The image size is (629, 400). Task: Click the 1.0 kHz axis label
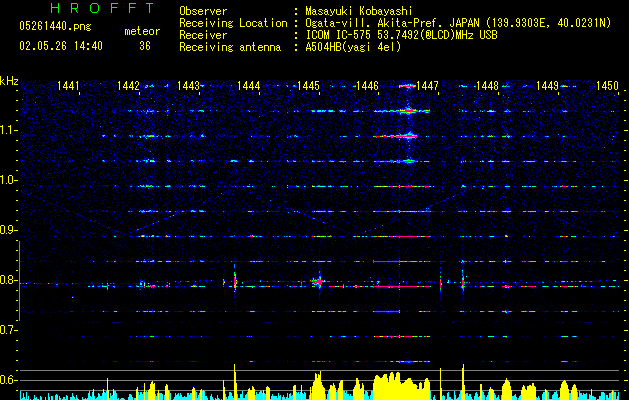point(8,180)
